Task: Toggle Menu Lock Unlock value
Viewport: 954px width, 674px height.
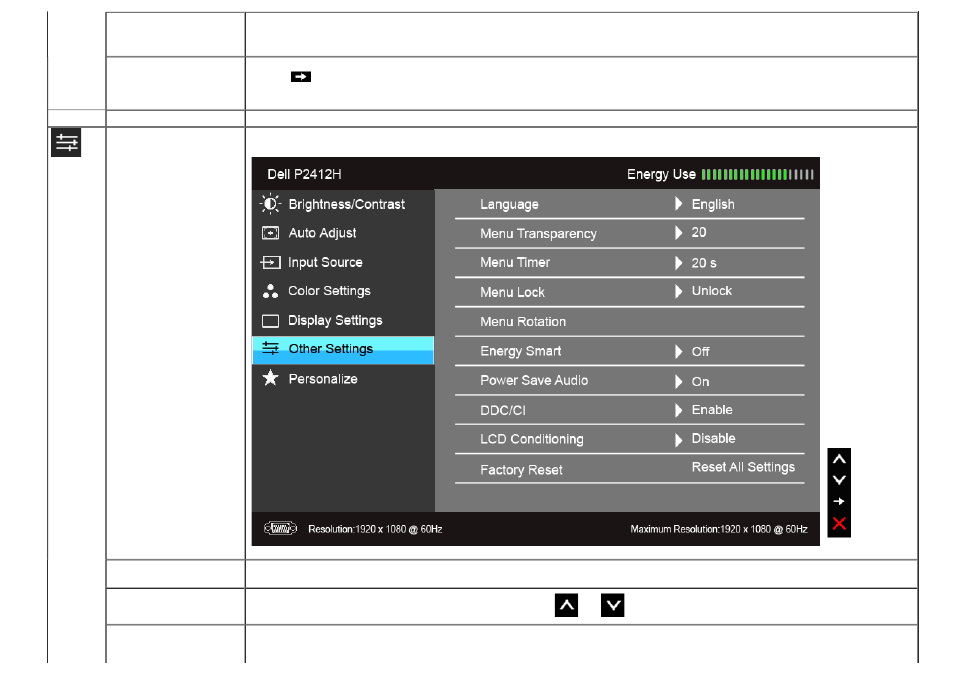Action: [711, 291]
